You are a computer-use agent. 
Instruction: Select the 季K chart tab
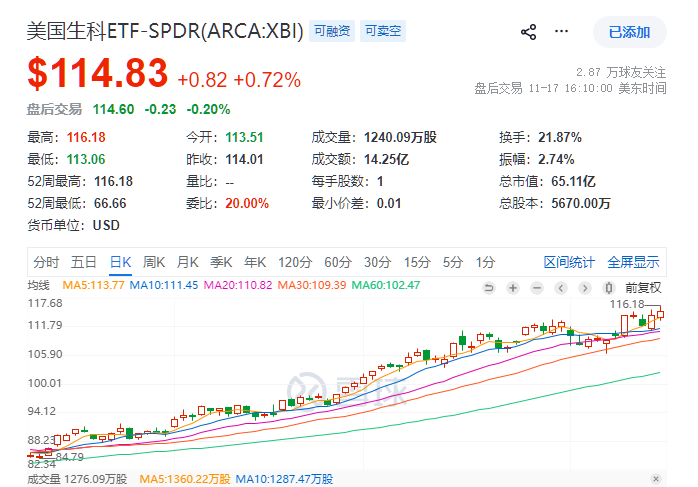tap(221, 262)
